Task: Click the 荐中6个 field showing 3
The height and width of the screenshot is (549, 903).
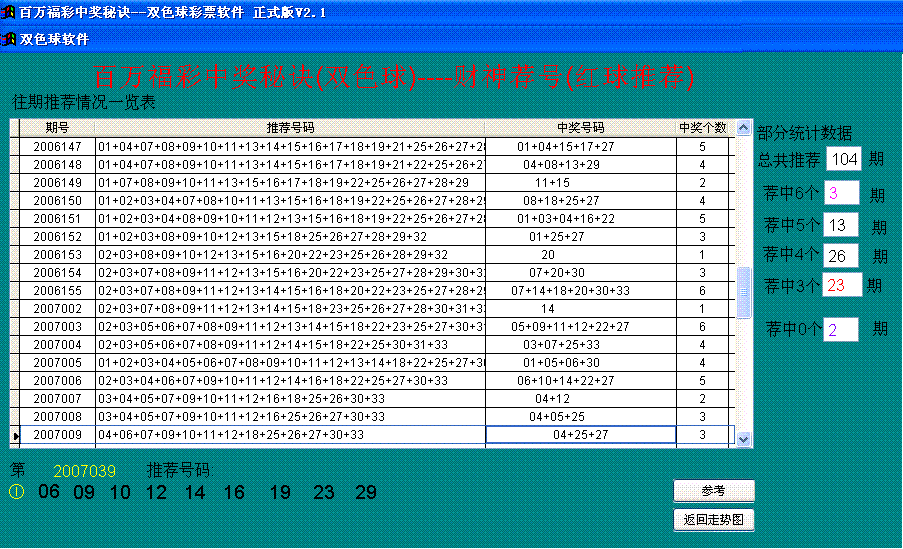Action: 839,193
